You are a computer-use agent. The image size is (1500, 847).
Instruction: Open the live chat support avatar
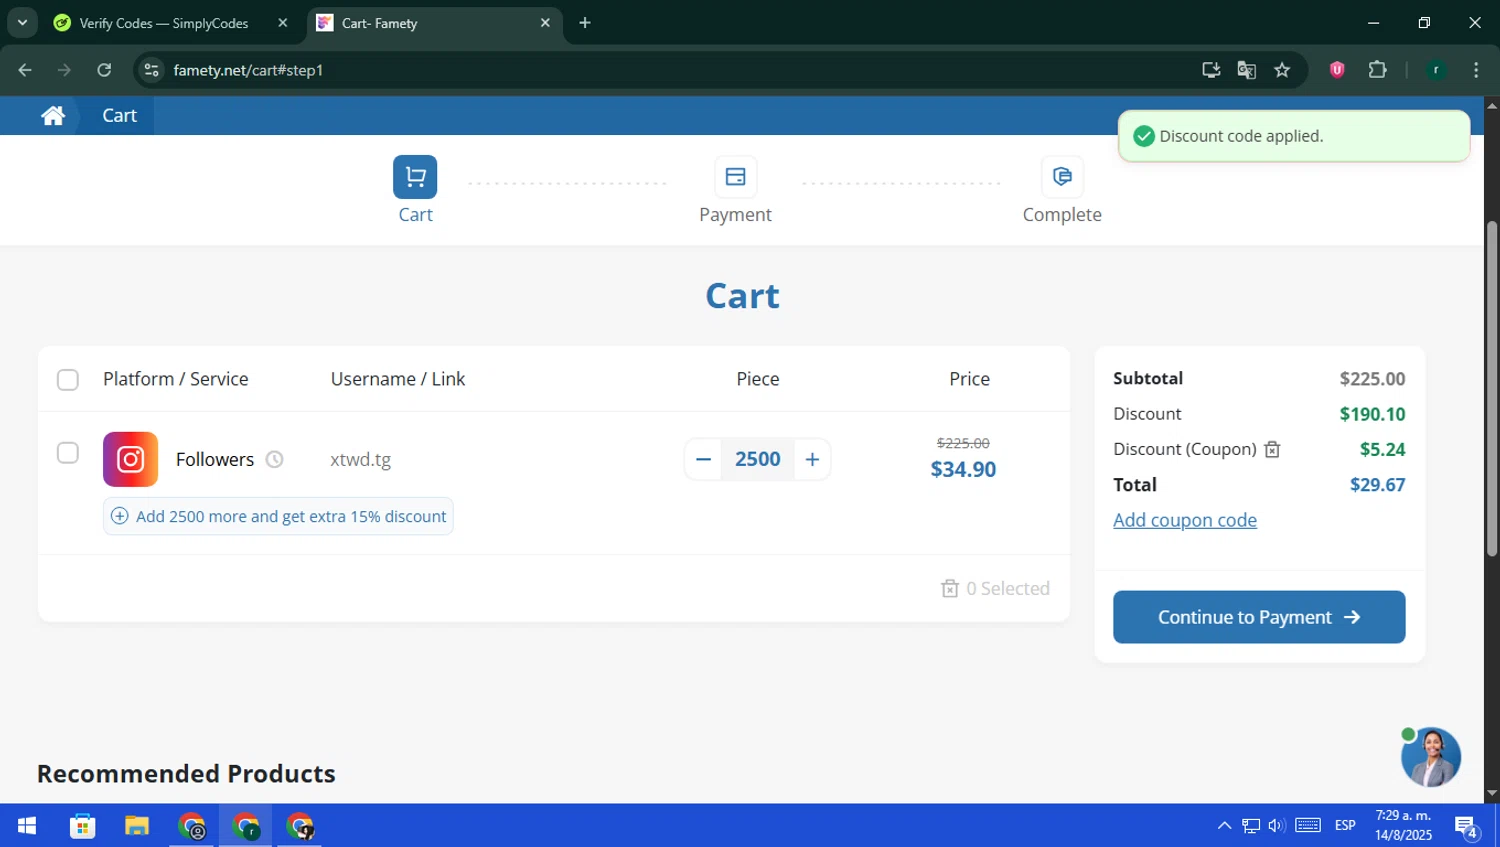(x=1431, y=757)
